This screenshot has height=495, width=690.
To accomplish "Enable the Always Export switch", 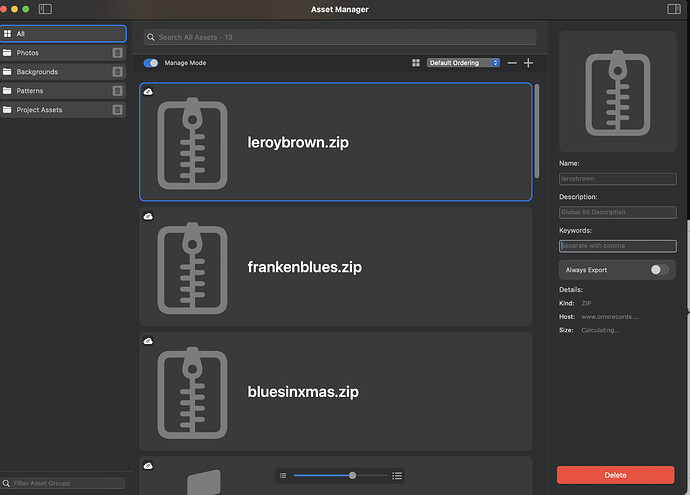I will click(x=659, y=270).
